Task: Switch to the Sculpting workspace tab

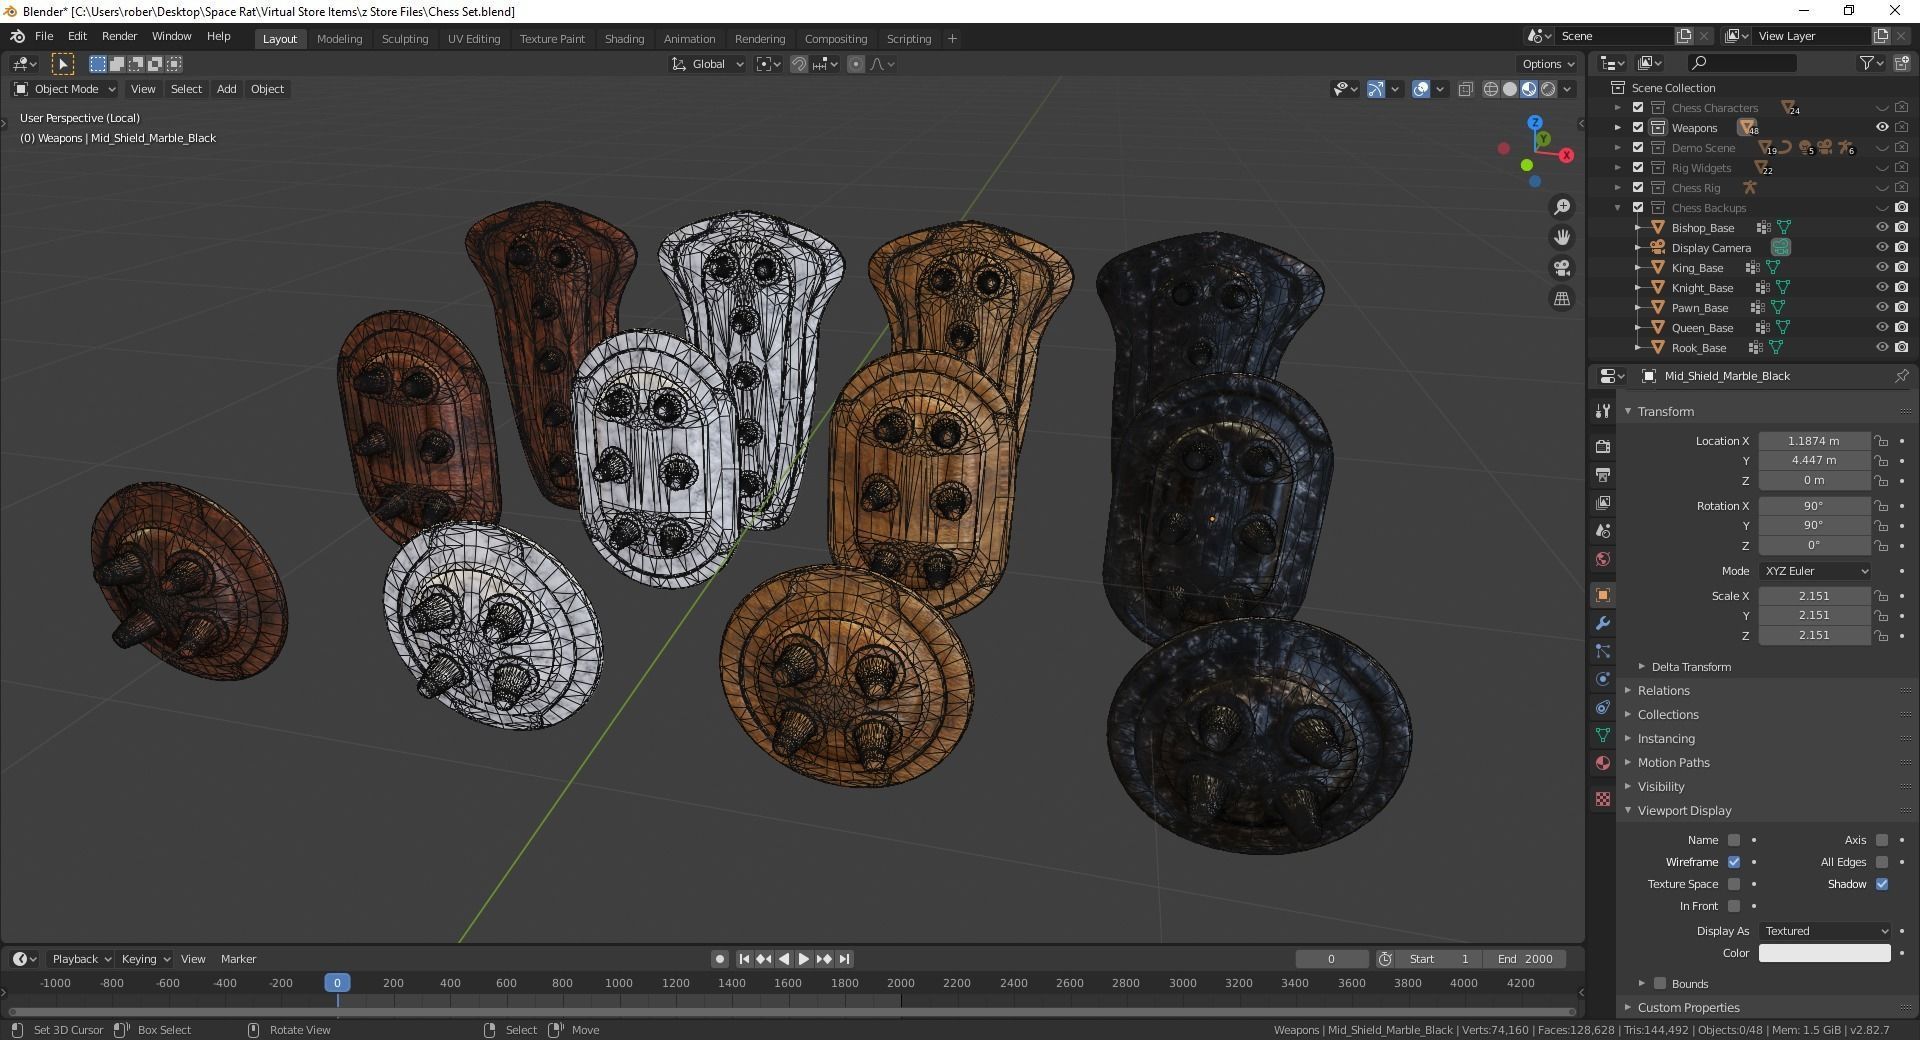Action: (405, 39)
